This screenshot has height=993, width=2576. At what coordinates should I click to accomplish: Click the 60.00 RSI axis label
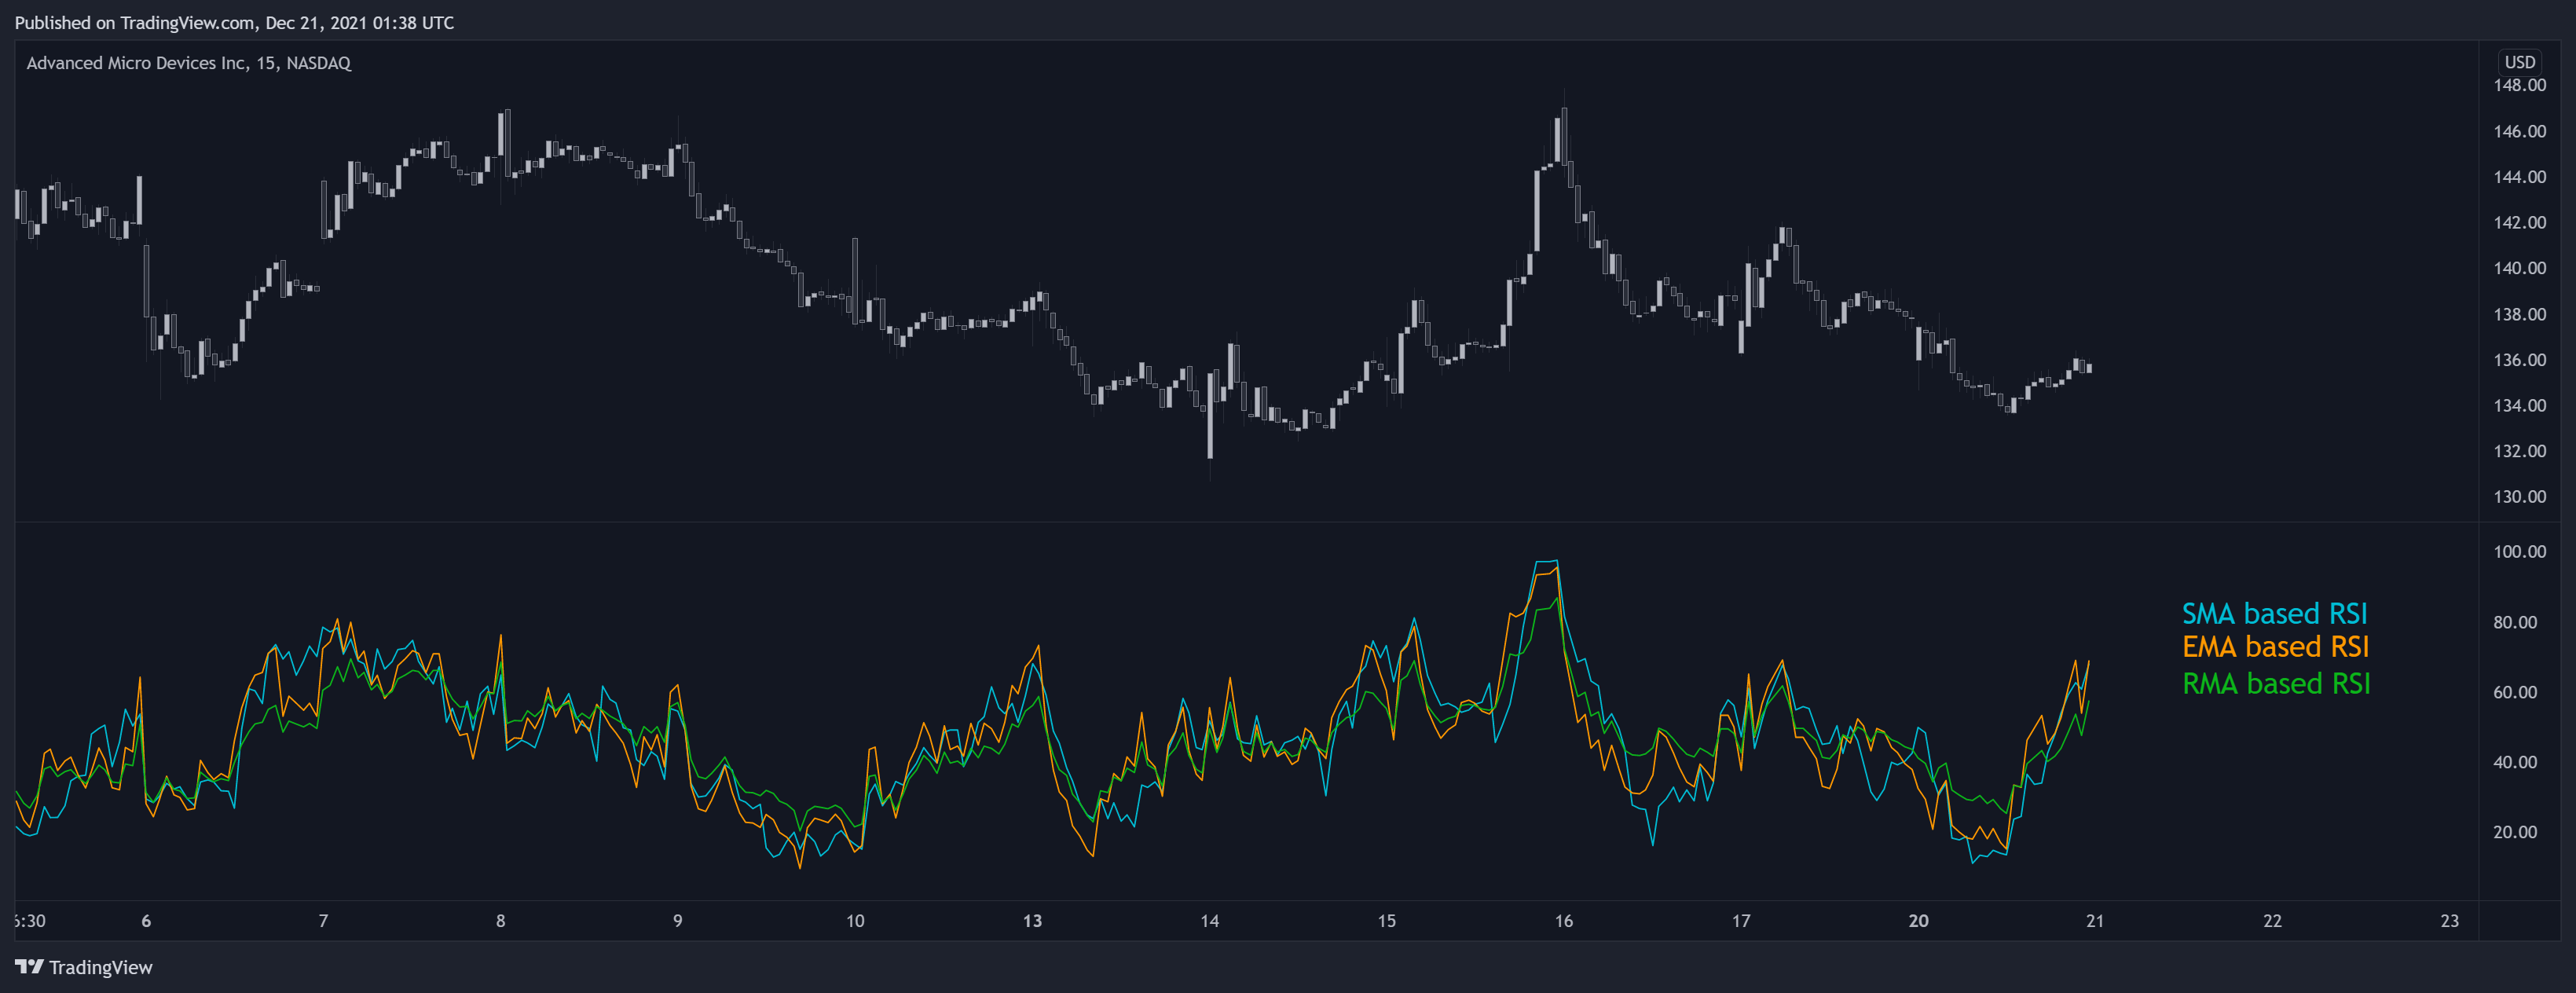click(2514, 691)
